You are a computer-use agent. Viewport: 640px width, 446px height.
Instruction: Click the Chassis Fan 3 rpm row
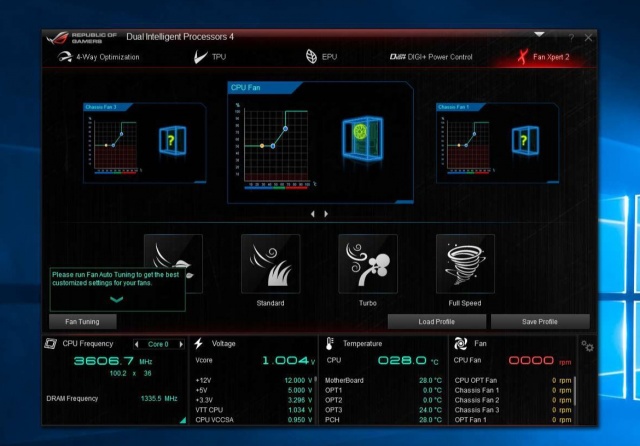point(513,410)
